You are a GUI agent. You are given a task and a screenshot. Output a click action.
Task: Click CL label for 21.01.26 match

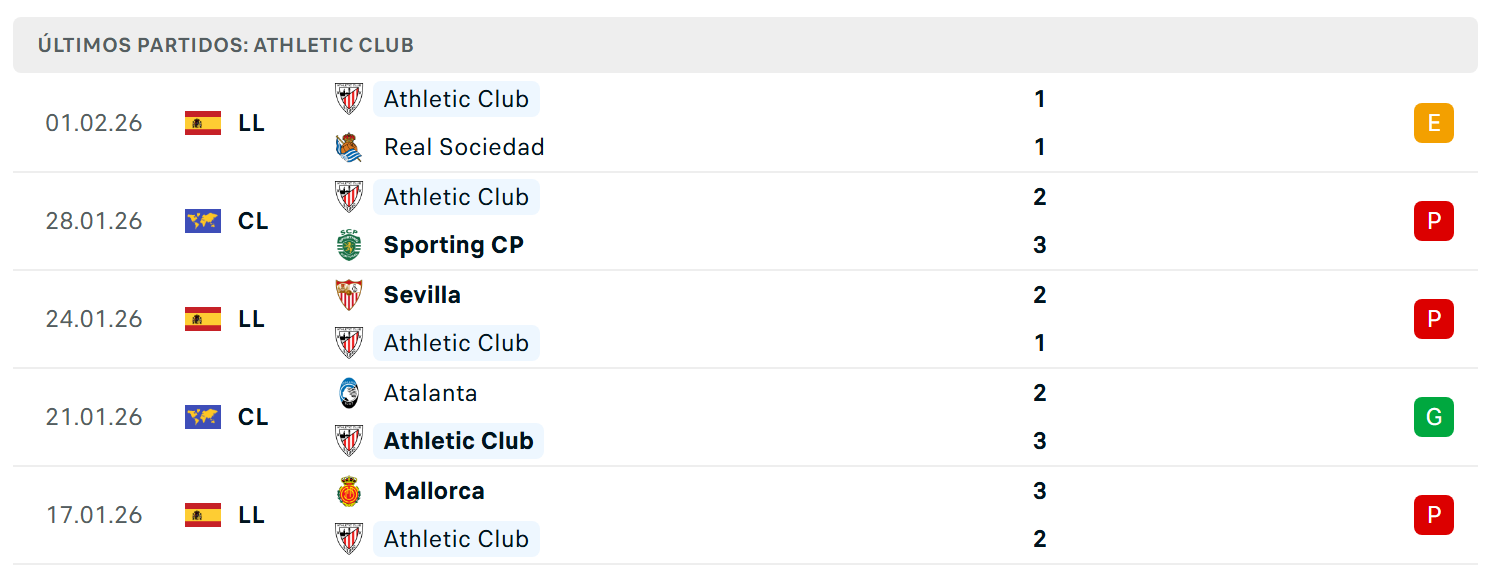(253, 417)
